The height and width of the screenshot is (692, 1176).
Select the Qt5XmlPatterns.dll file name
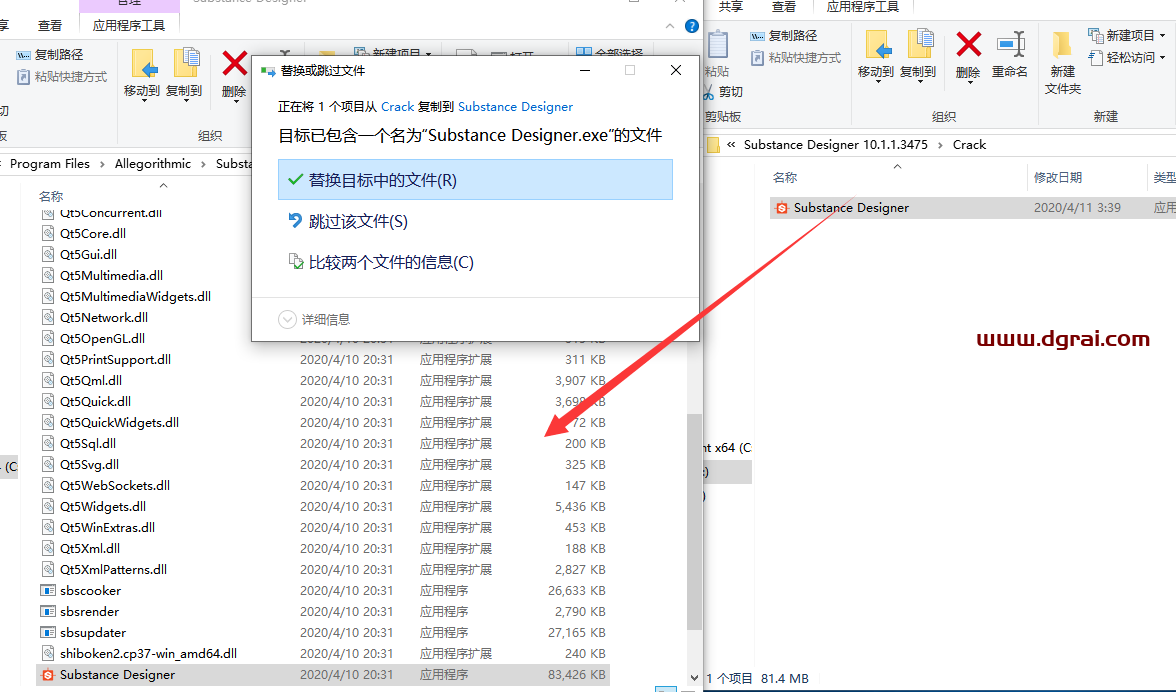113,569
